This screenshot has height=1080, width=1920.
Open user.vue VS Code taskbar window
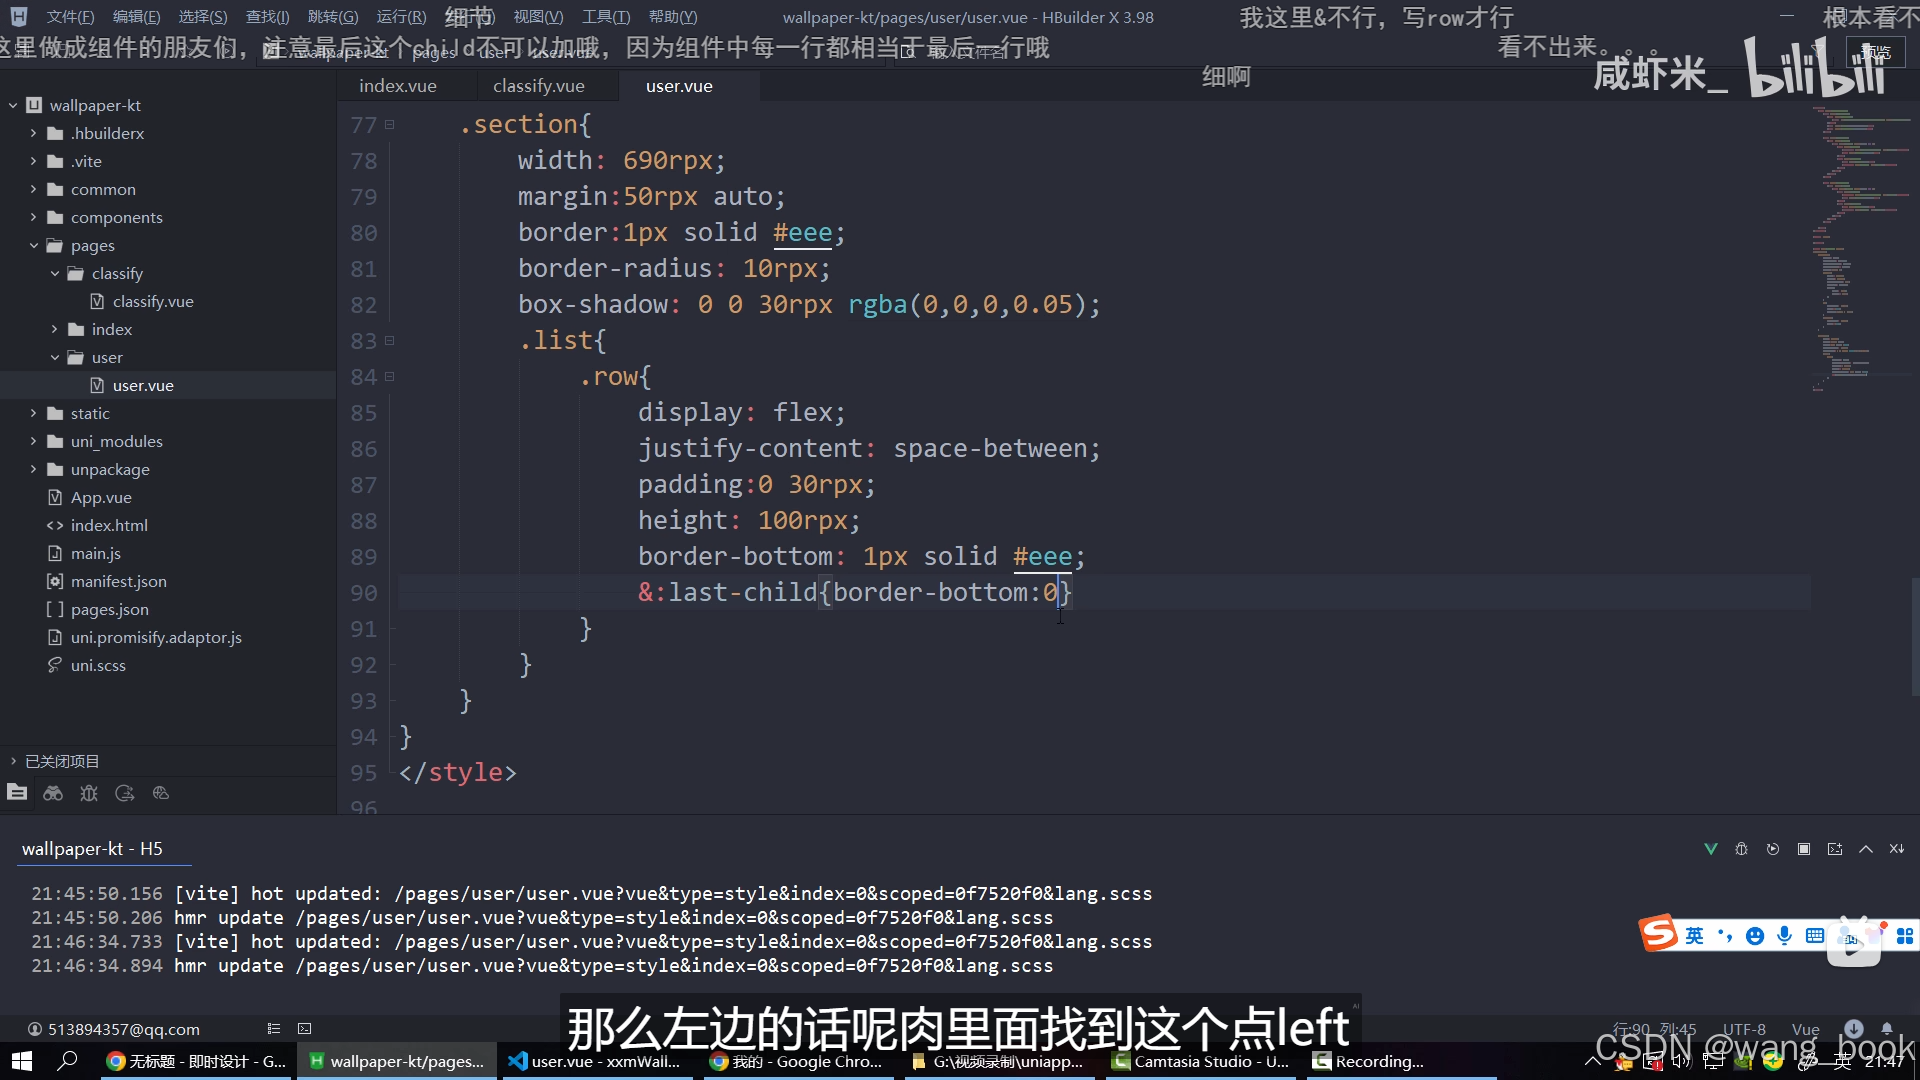click(x=596, y=1061)
